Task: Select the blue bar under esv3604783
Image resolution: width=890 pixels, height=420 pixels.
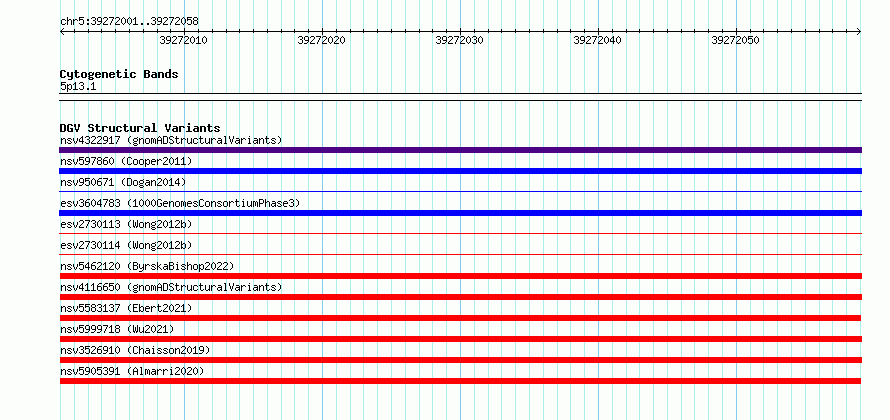Action: pos(460,213)
